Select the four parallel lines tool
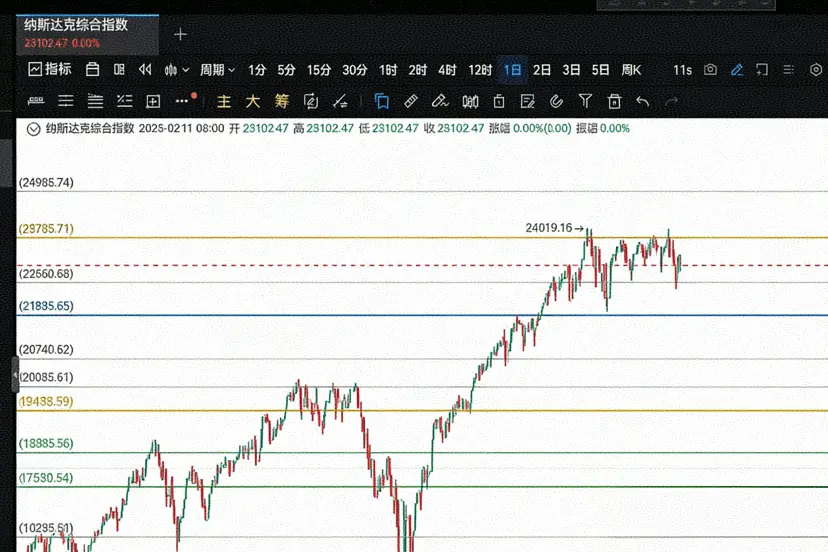 pos(95,101)
